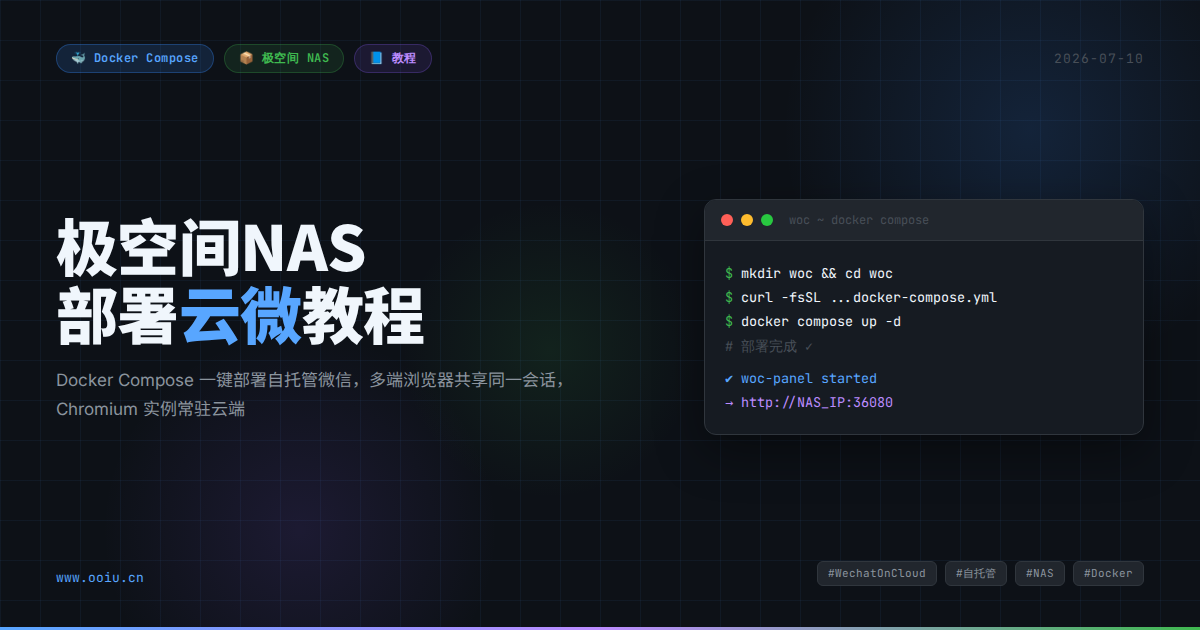Click the 教程 tag pill
The height and width of the screenshot is (630, 1200).
[x=393, y=58]
